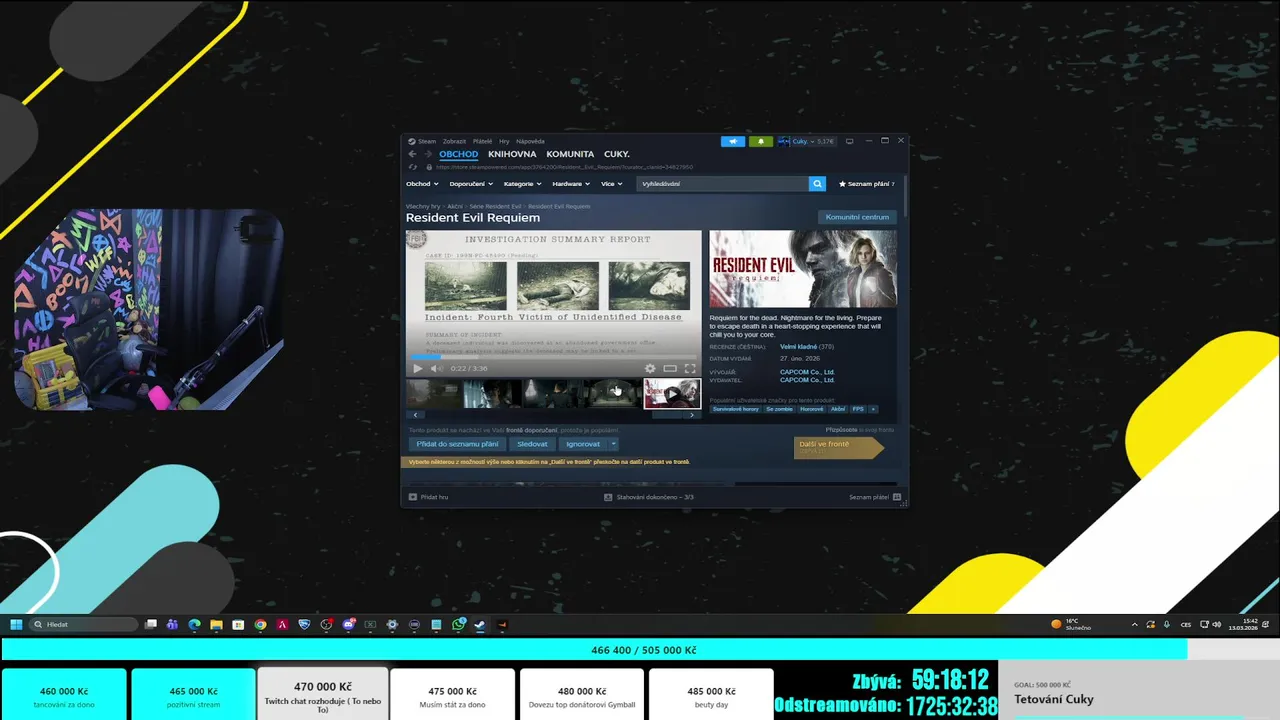Play the trailer video
The image size is (1280, 720).
tap(418, 369)
